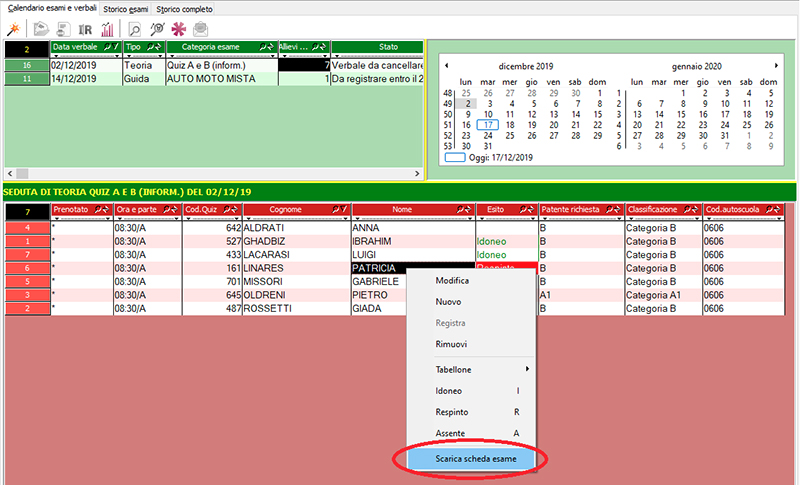Go to next month in calendar
The width and height of the screenshot is (800, 485).
776,65
